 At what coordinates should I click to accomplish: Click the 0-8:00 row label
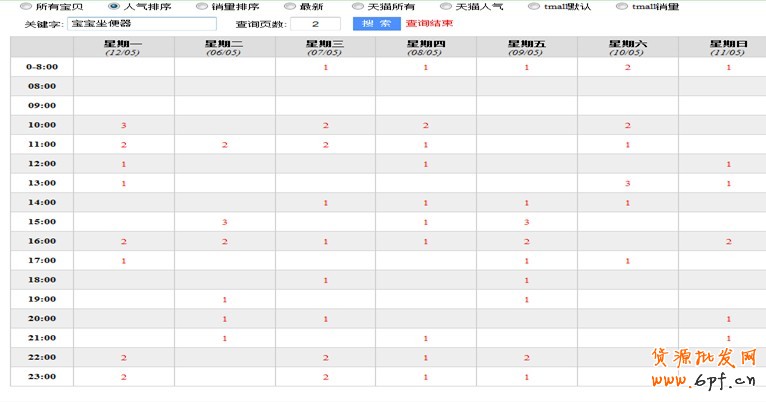coord(41,67)
